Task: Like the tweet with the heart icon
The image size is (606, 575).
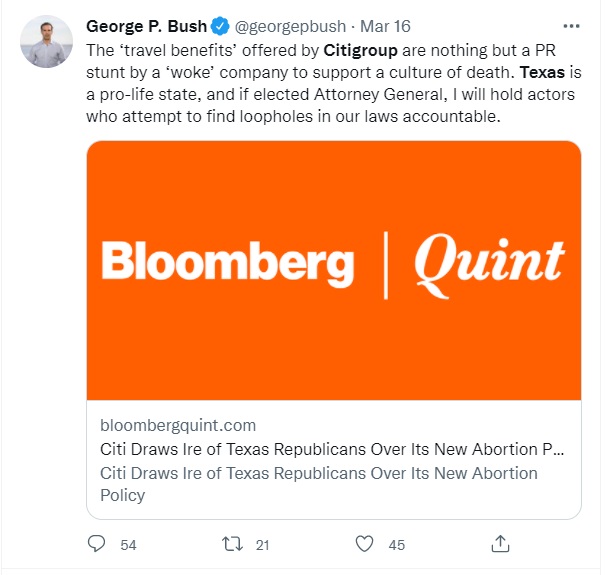Action: tap(364, 544)
